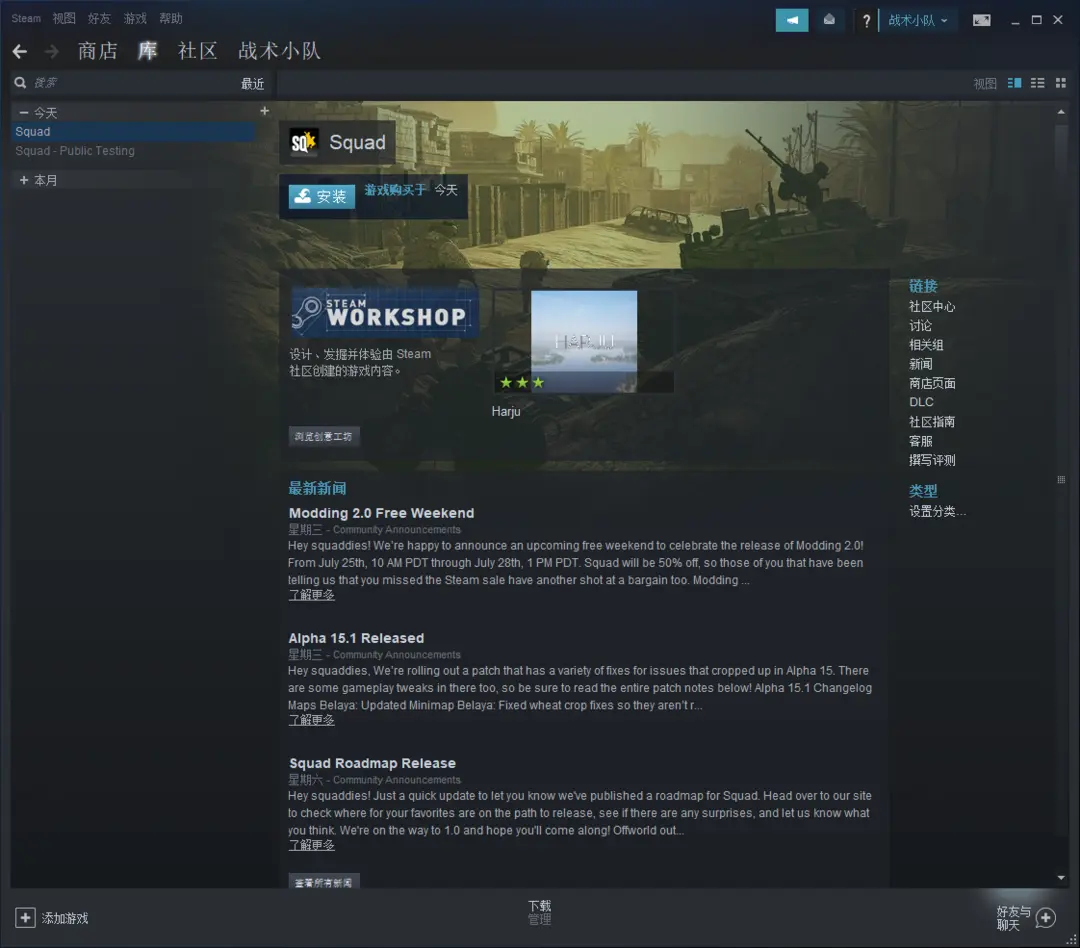Open the 游戏 menu
This screenshot has height=948, width=1080.
tap(135, 19)
